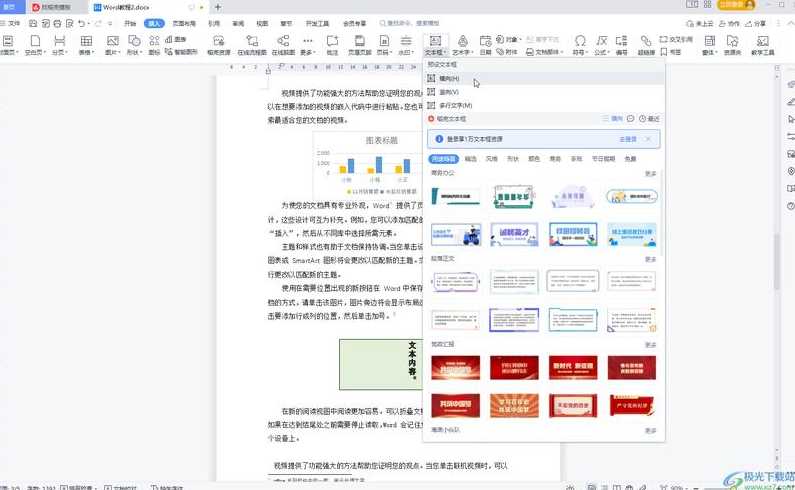Insert a comment (批注)
Screen dimensions: 795x490
tap(332, 45)
